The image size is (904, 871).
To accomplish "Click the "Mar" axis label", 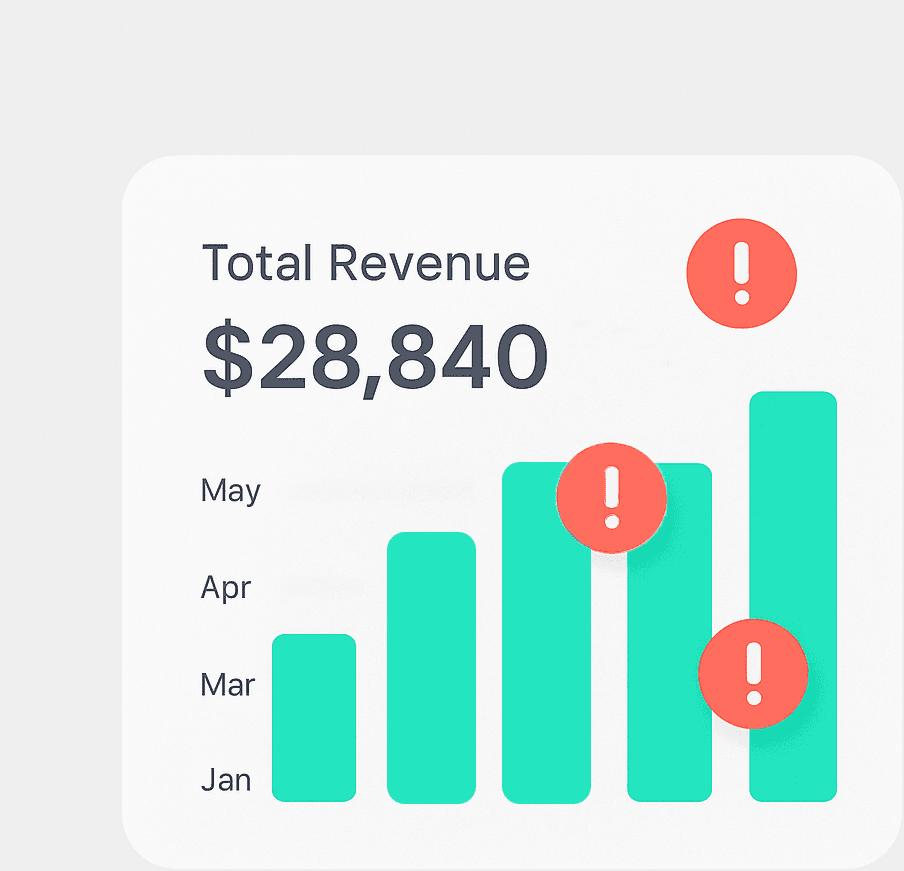I will (228, 685).
